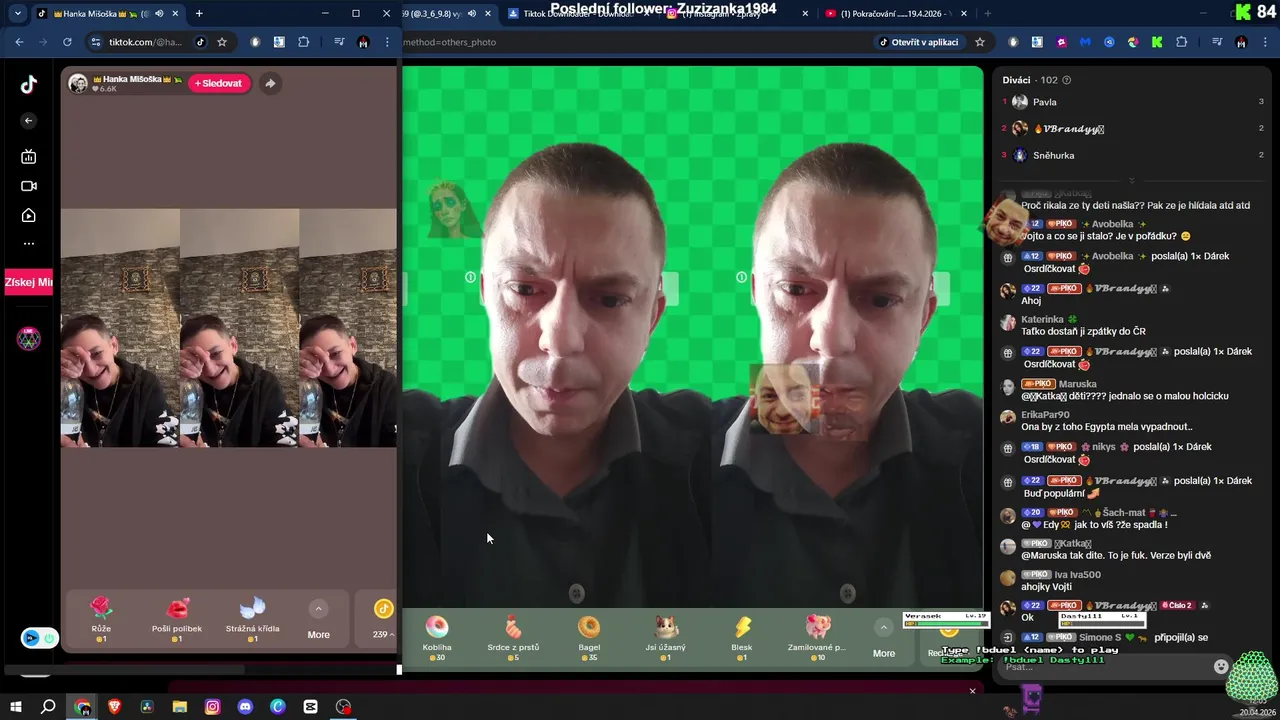Click the Otevřít v aplikaci button

(919, 42)
